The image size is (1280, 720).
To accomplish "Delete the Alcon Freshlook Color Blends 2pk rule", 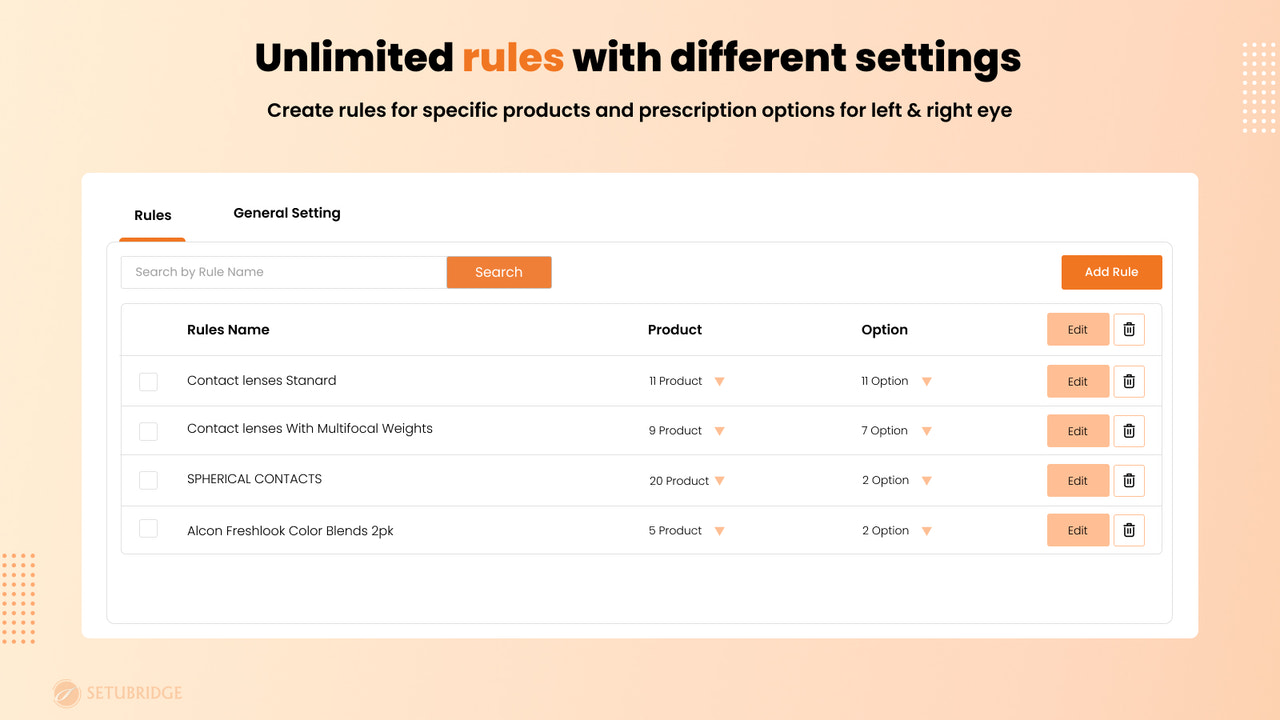I will 1129,530.
